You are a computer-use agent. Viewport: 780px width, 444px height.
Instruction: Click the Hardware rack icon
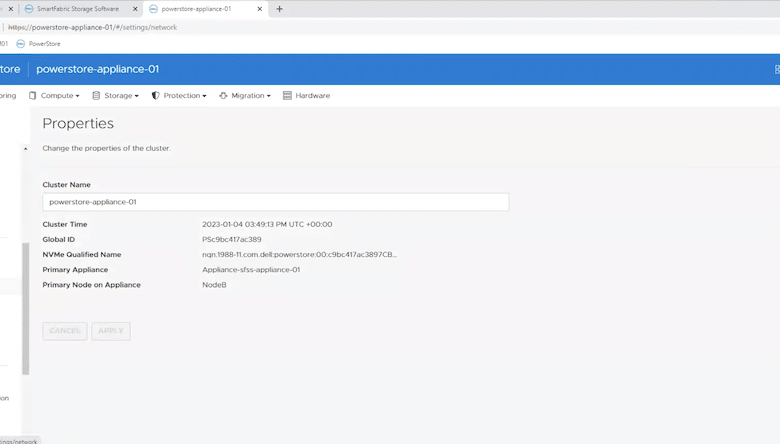287,95
